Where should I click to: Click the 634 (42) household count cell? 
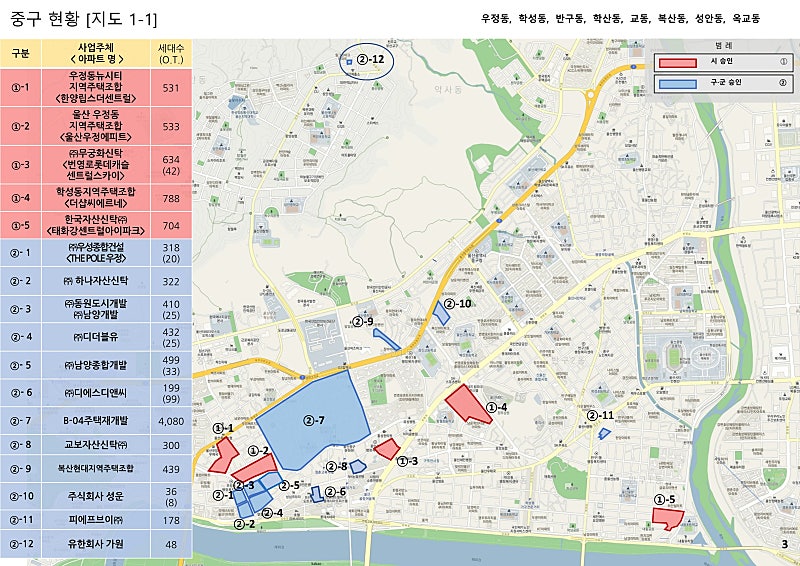(x=171, y=165)
